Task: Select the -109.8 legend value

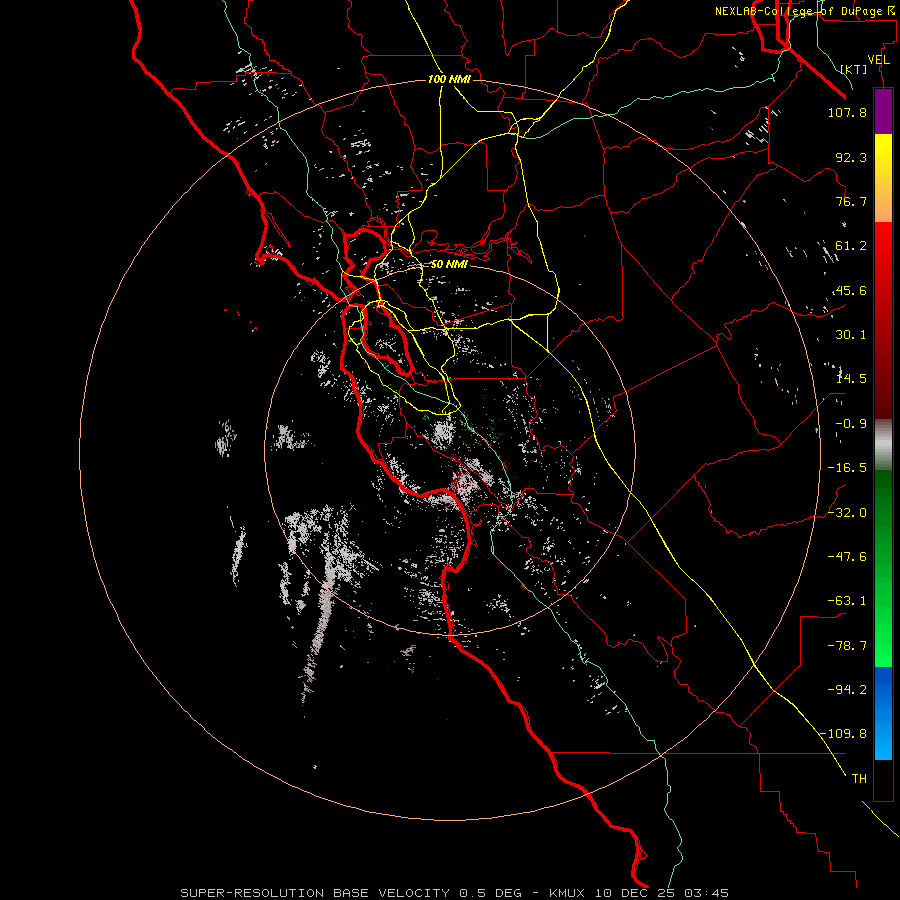Action: pyautogui.click(x=844, y=734)
